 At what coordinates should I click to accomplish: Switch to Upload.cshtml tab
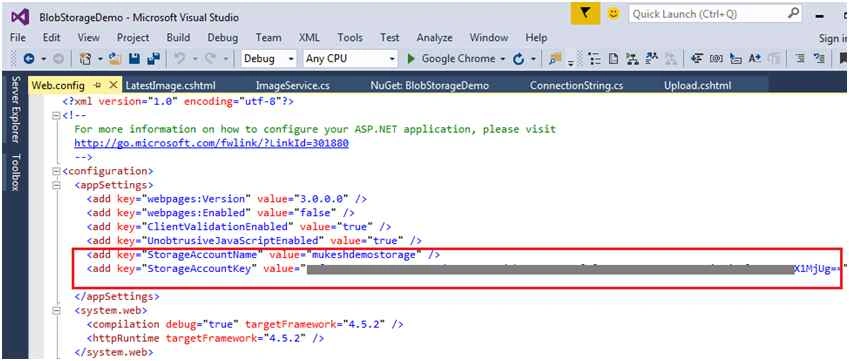tap(697, 86)
